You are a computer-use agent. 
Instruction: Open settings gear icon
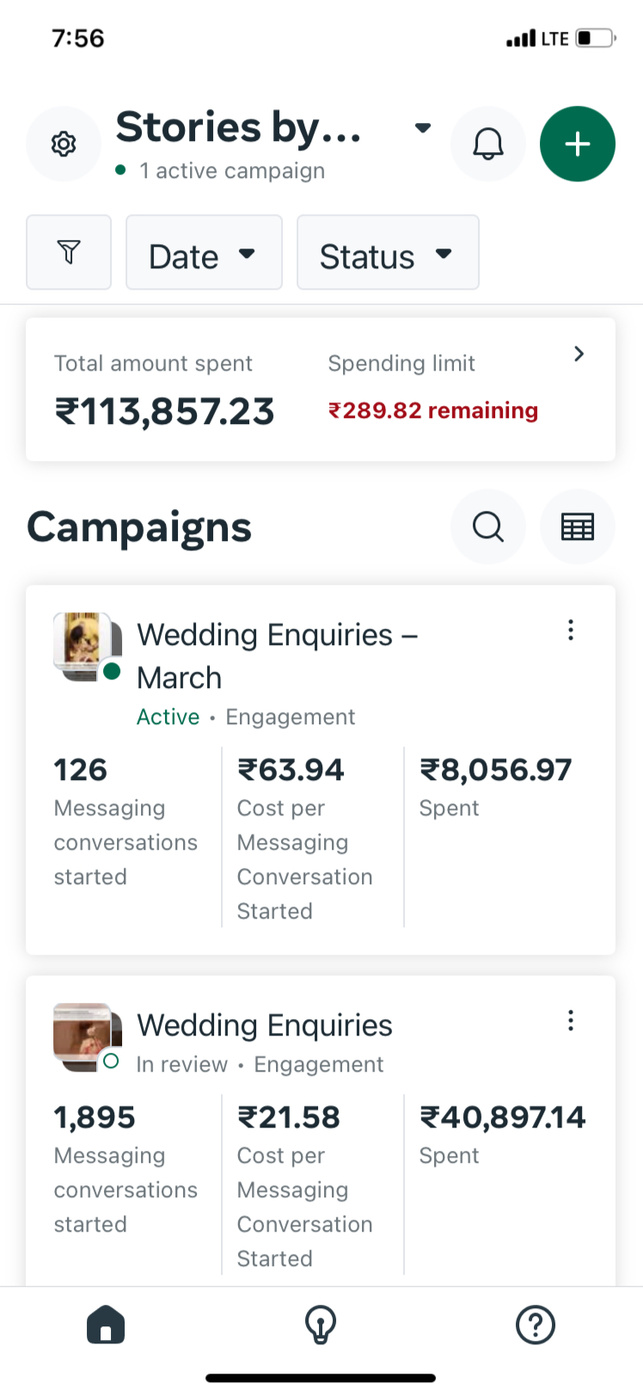point(64,144)
